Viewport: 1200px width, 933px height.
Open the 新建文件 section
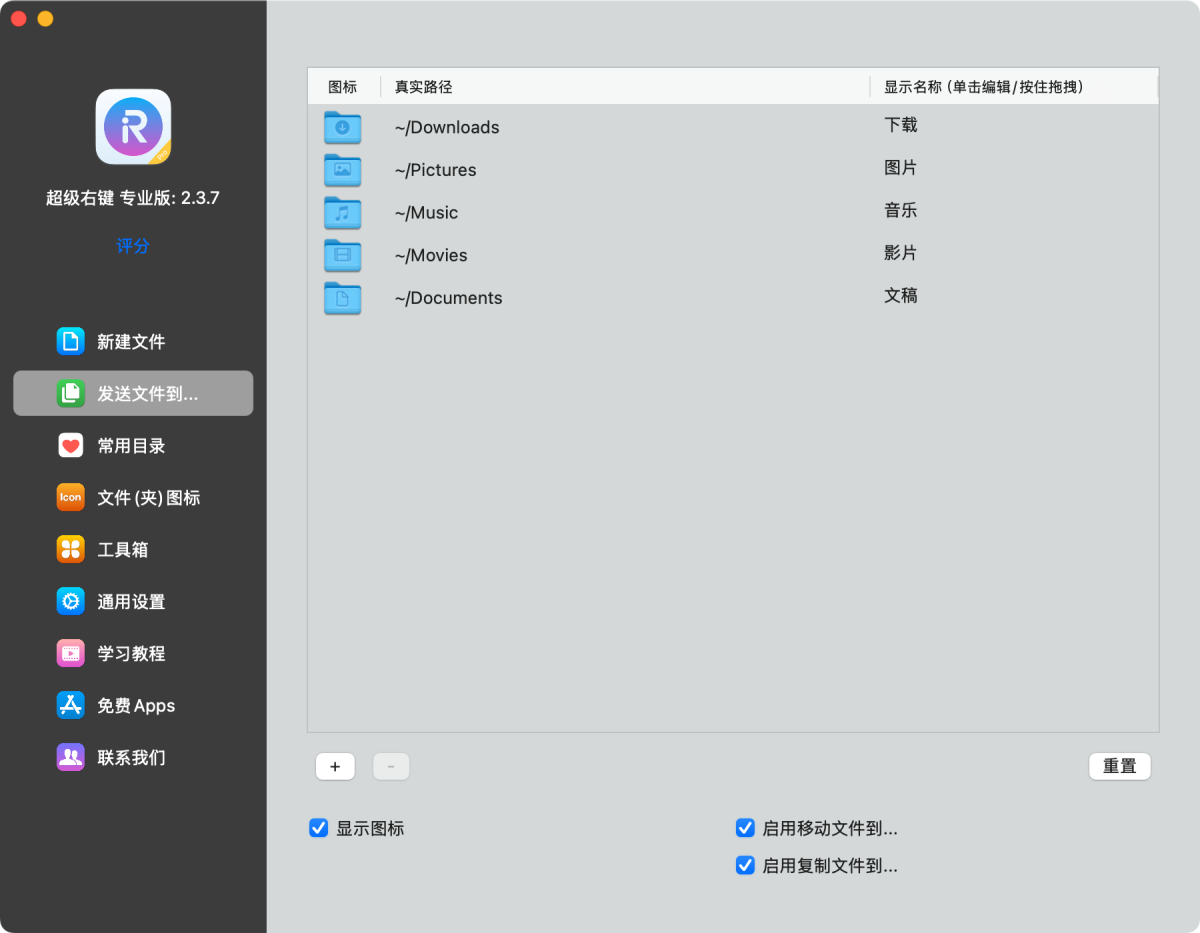tap(133, 341)
